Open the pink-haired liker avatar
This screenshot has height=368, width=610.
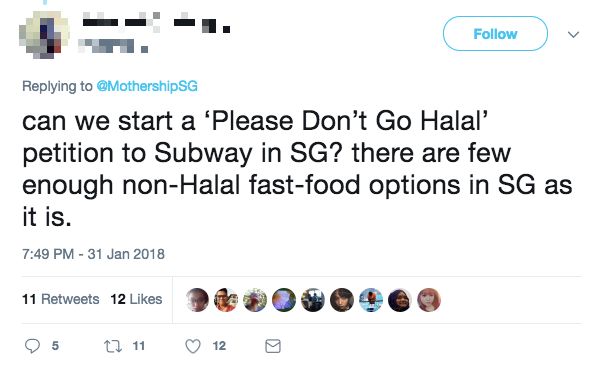(429, 300)
